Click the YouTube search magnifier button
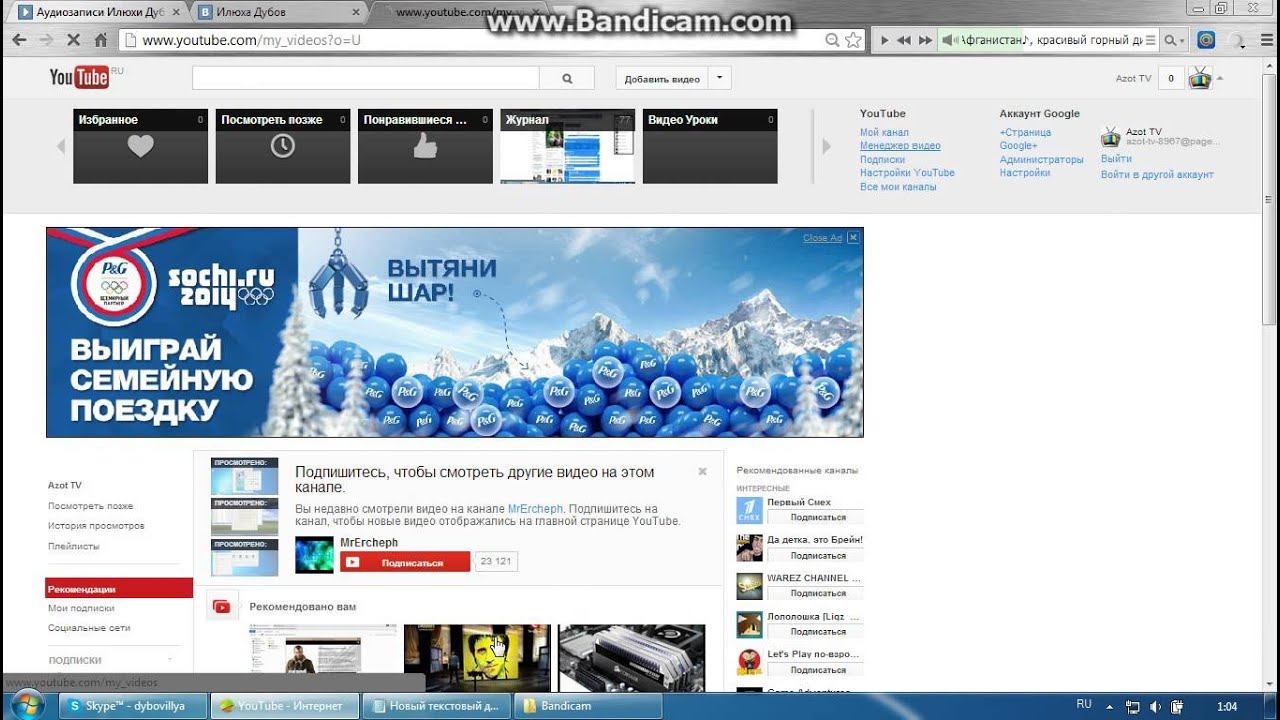Screen dimensions: 1280x720 (x=567, y=78)
